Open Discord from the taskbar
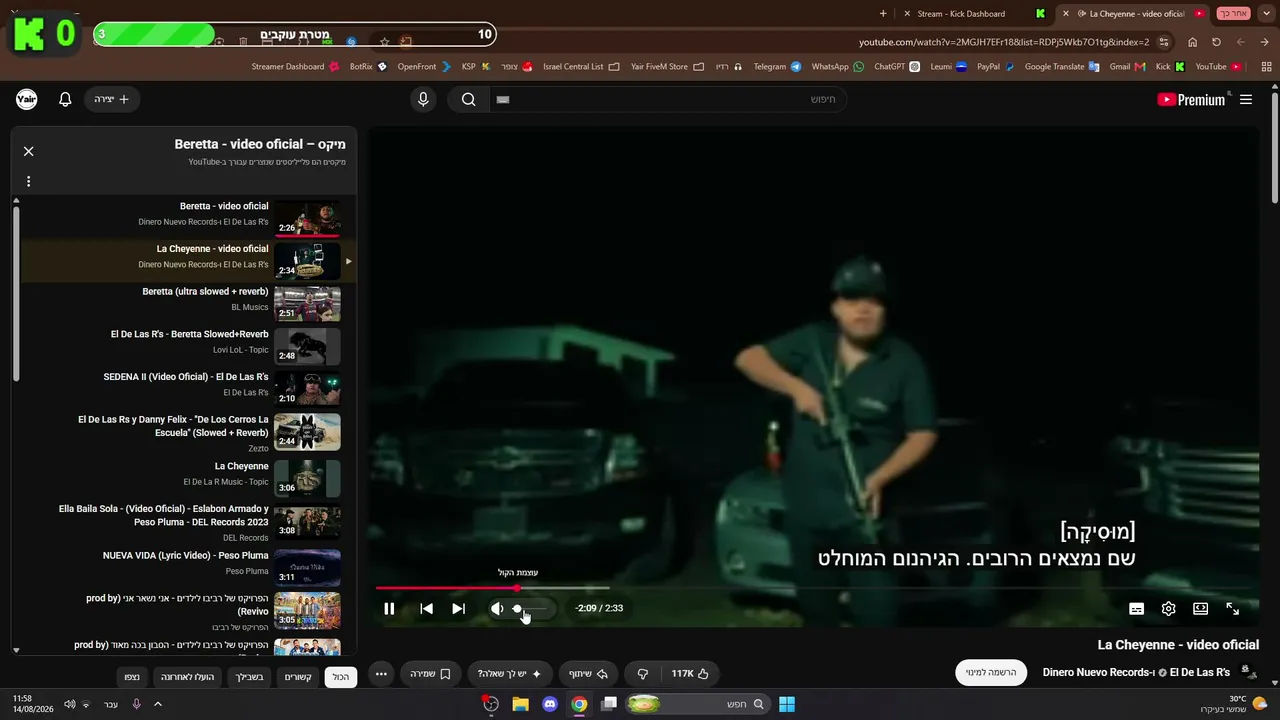1280x720 pixels. pyautogui.click(x=549, y=704)
